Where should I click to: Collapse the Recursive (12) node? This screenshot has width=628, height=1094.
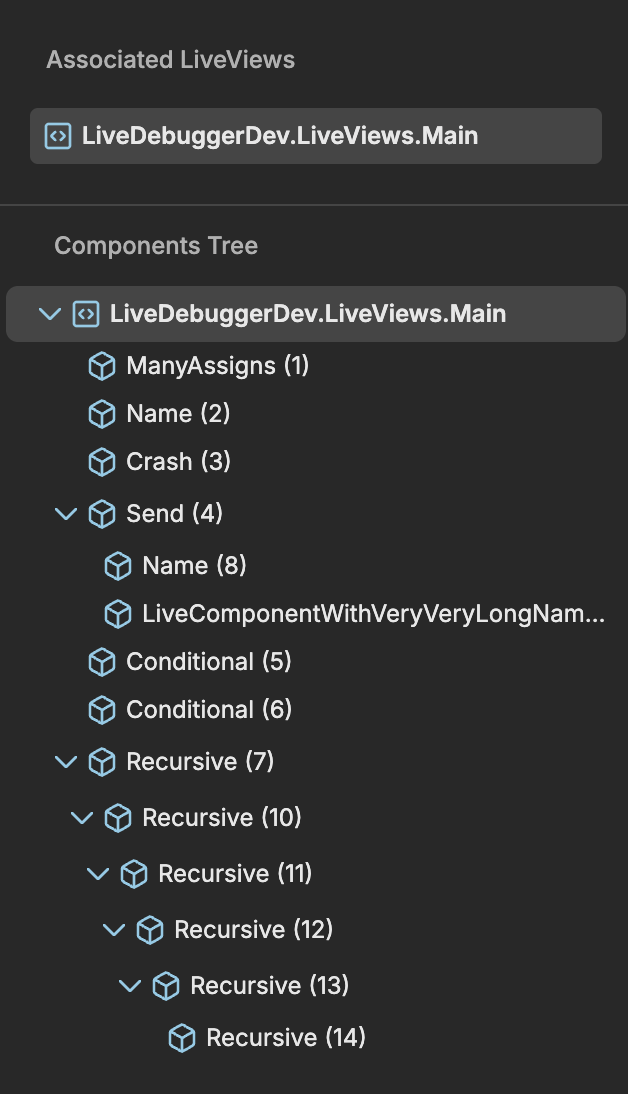click(x=114, y=930)
